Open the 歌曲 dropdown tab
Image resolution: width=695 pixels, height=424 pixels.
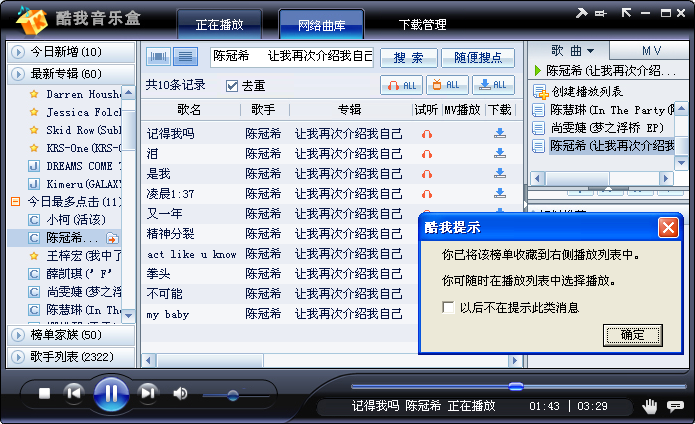[569, 51]
